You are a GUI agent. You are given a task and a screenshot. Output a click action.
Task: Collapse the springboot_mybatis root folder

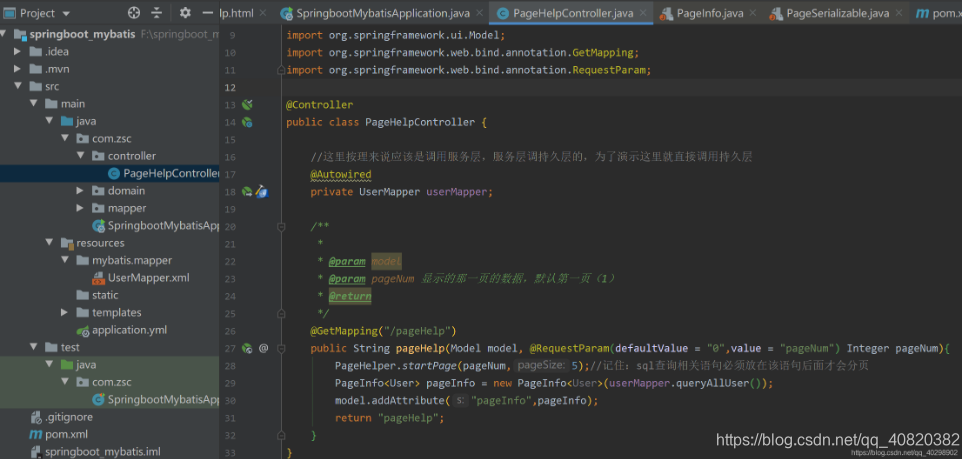pyautogui.click(x=4, y=34)
